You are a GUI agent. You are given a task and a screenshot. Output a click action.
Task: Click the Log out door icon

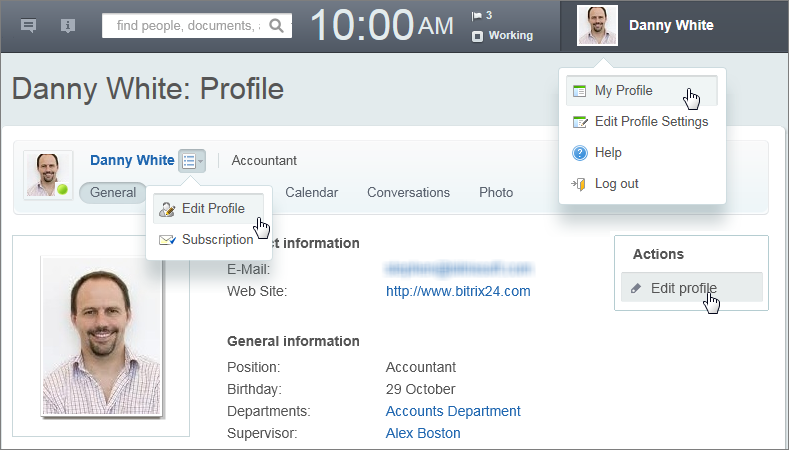click(x=579, y=184)
